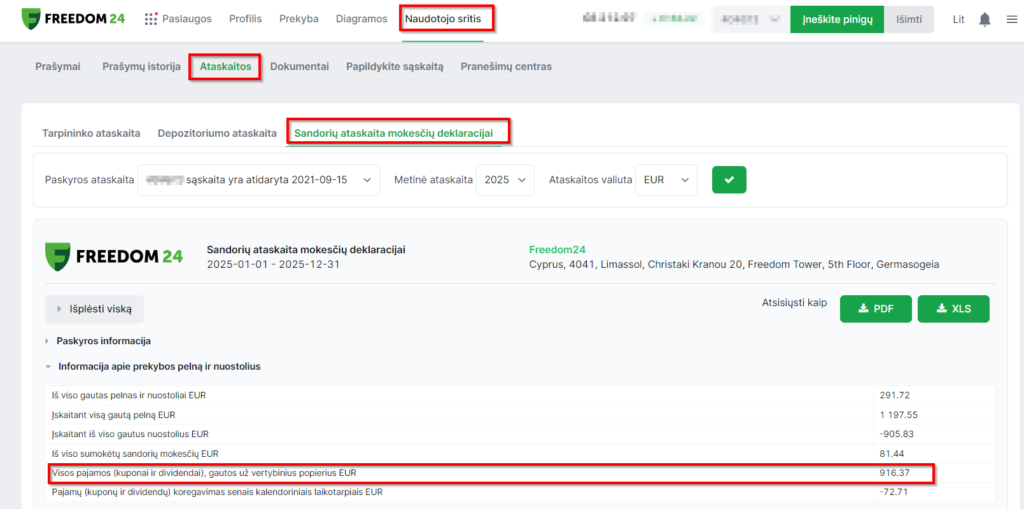Switch to the Tarpininko ataskaita tab

coord(91,132)
